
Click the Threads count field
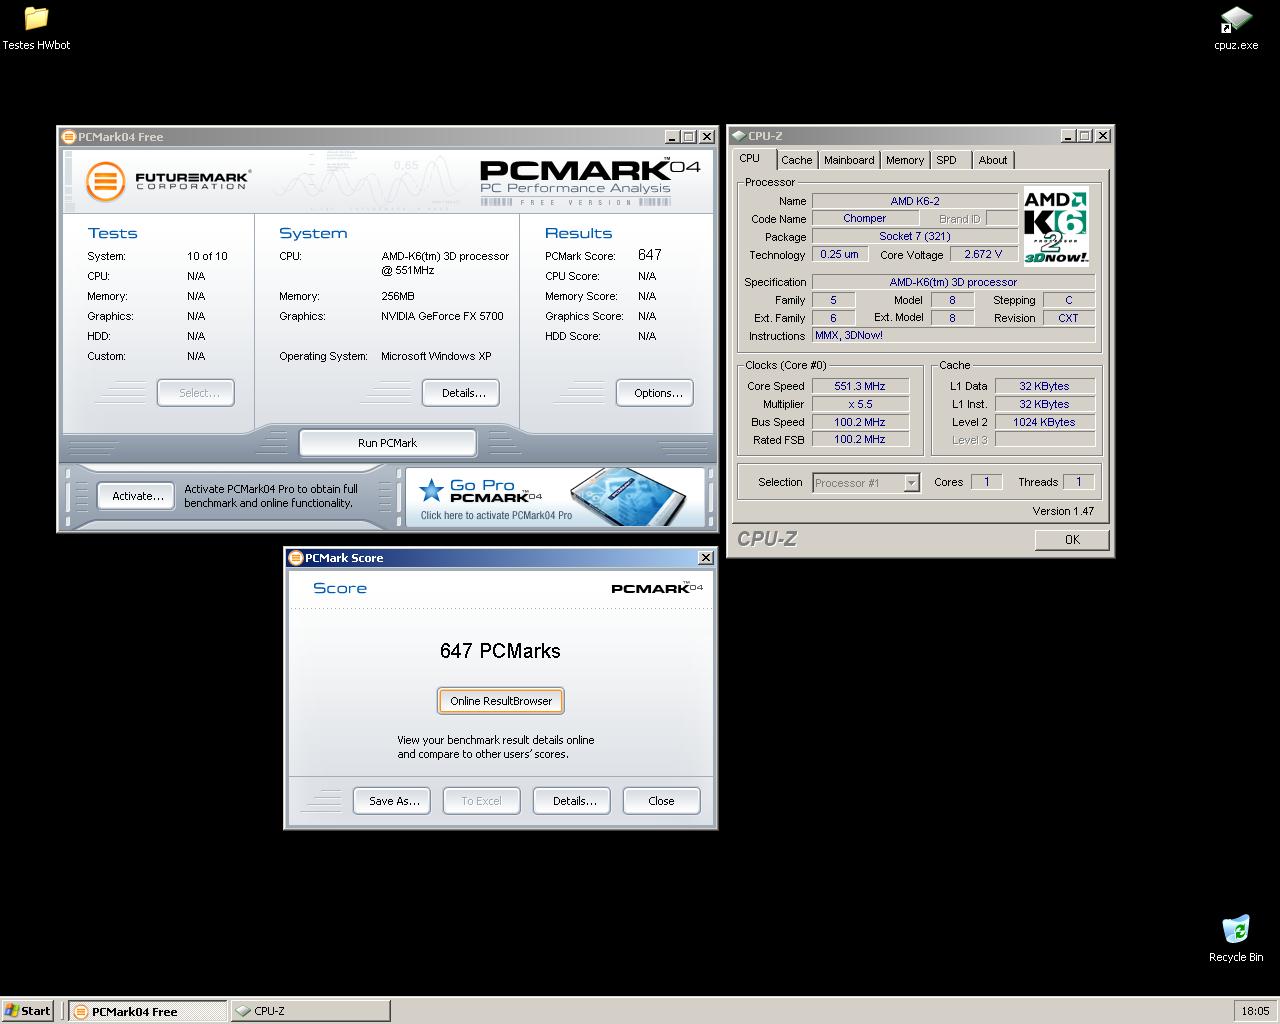tap(1079, 482)
